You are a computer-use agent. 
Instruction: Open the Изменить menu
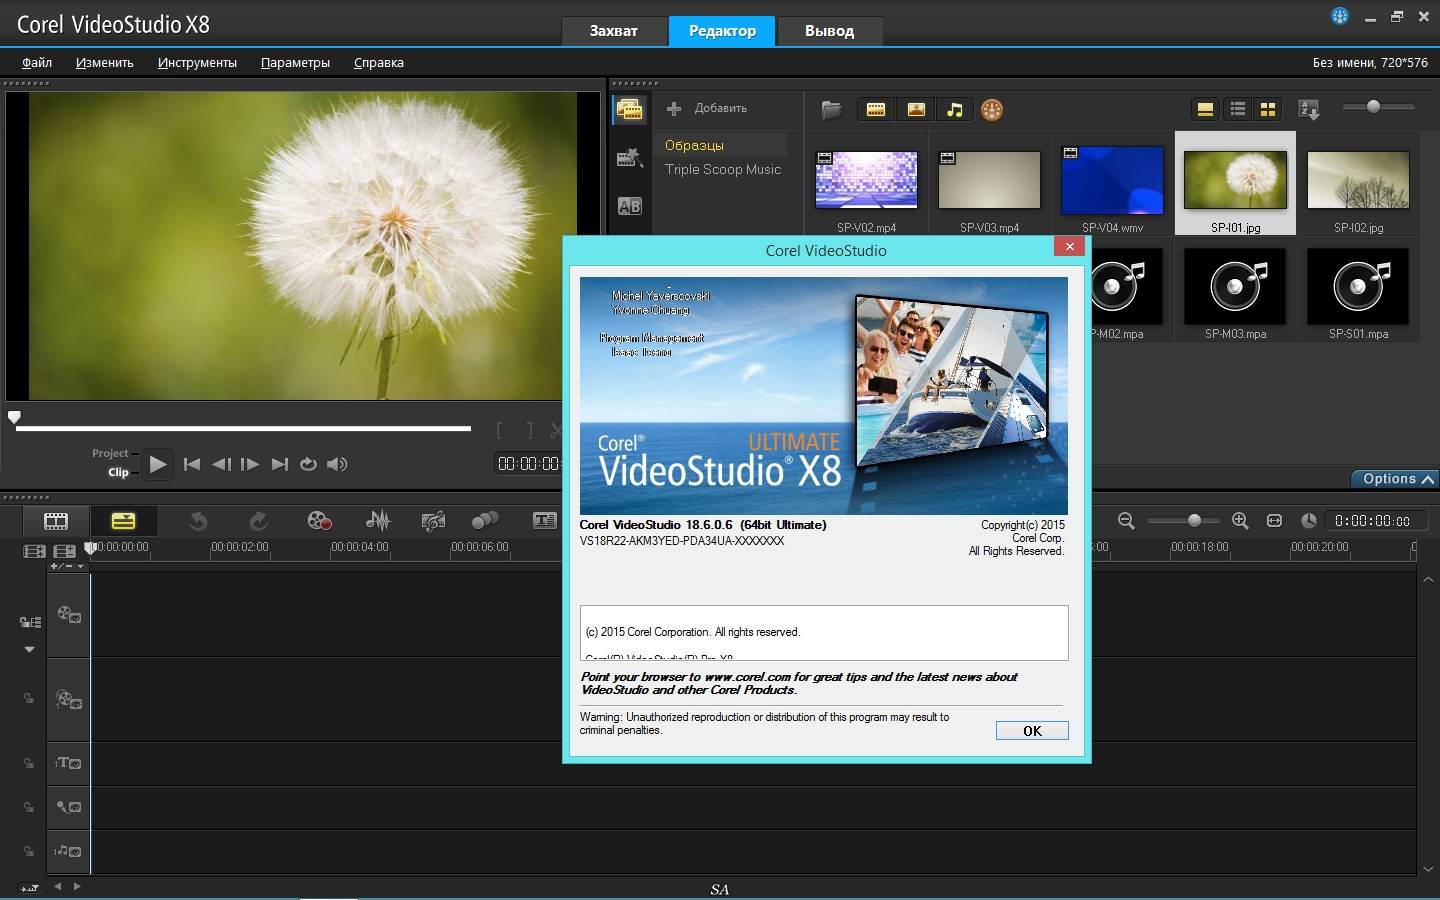pos(105,62)
